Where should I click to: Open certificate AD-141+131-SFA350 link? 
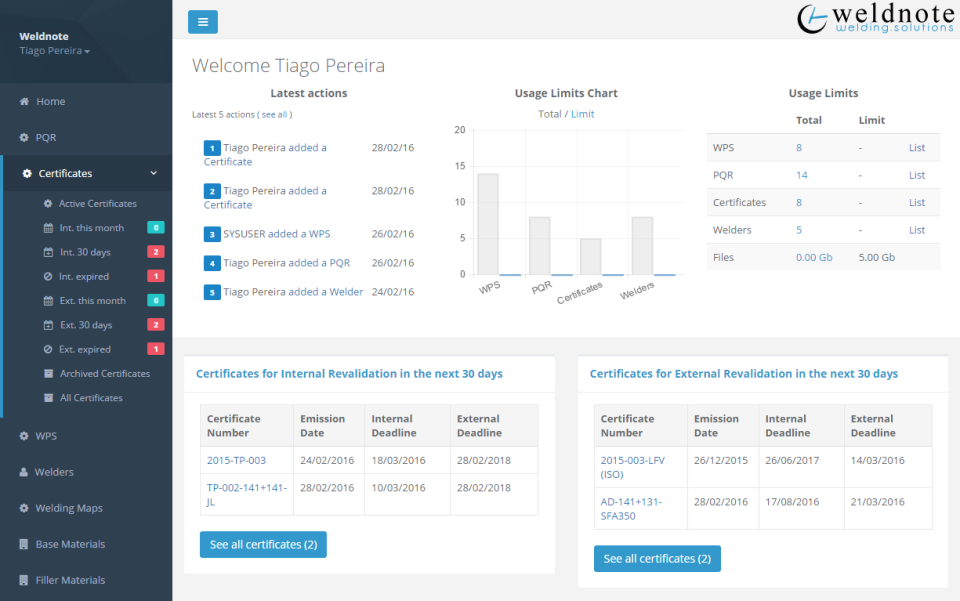(x=631, y=509)
